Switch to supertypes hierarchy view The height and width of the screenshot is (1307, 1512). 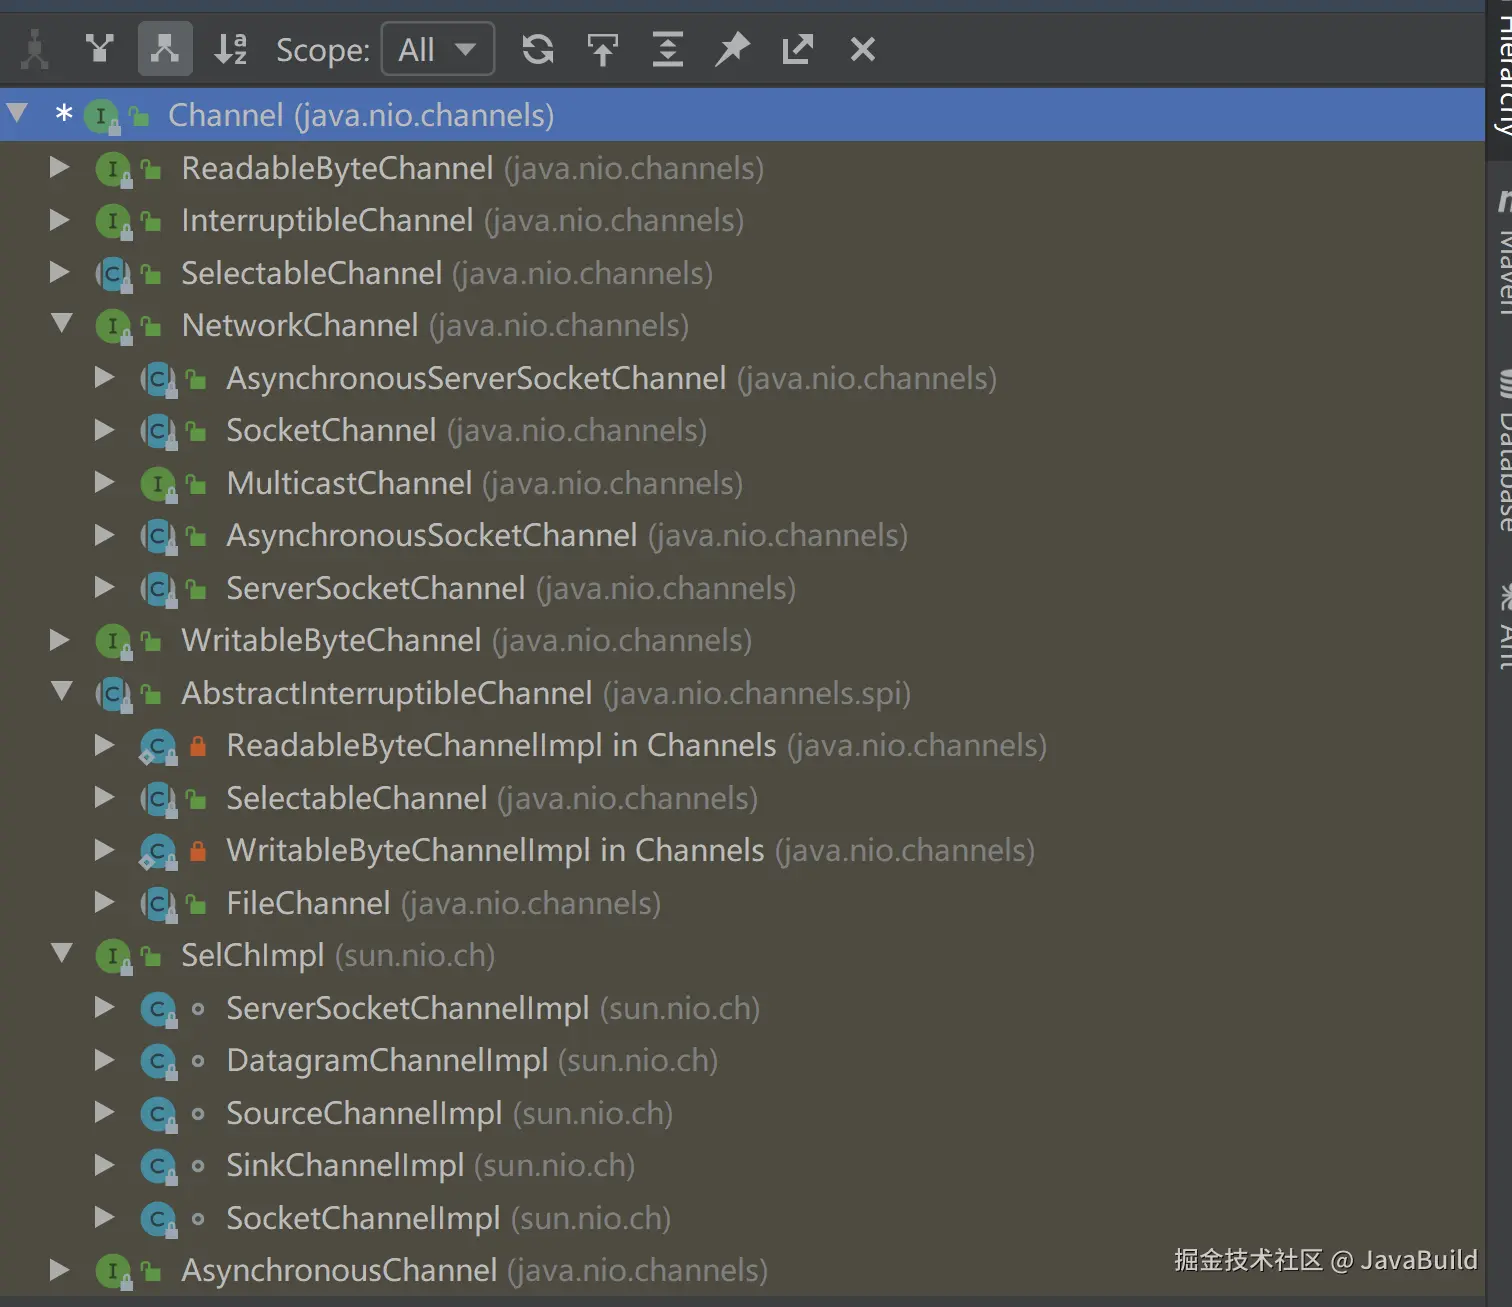pos(100,49)
